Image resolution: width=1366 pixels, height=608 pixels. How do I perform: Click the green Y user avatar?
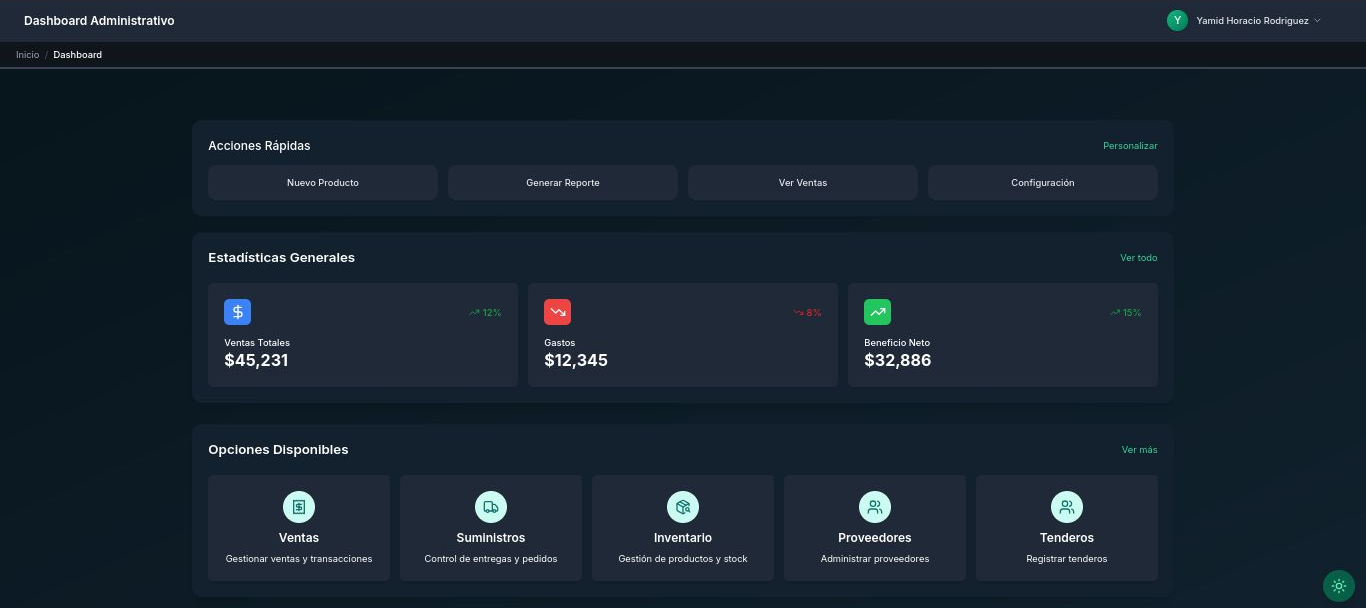pyautogui.click(x=1177, y=20)
